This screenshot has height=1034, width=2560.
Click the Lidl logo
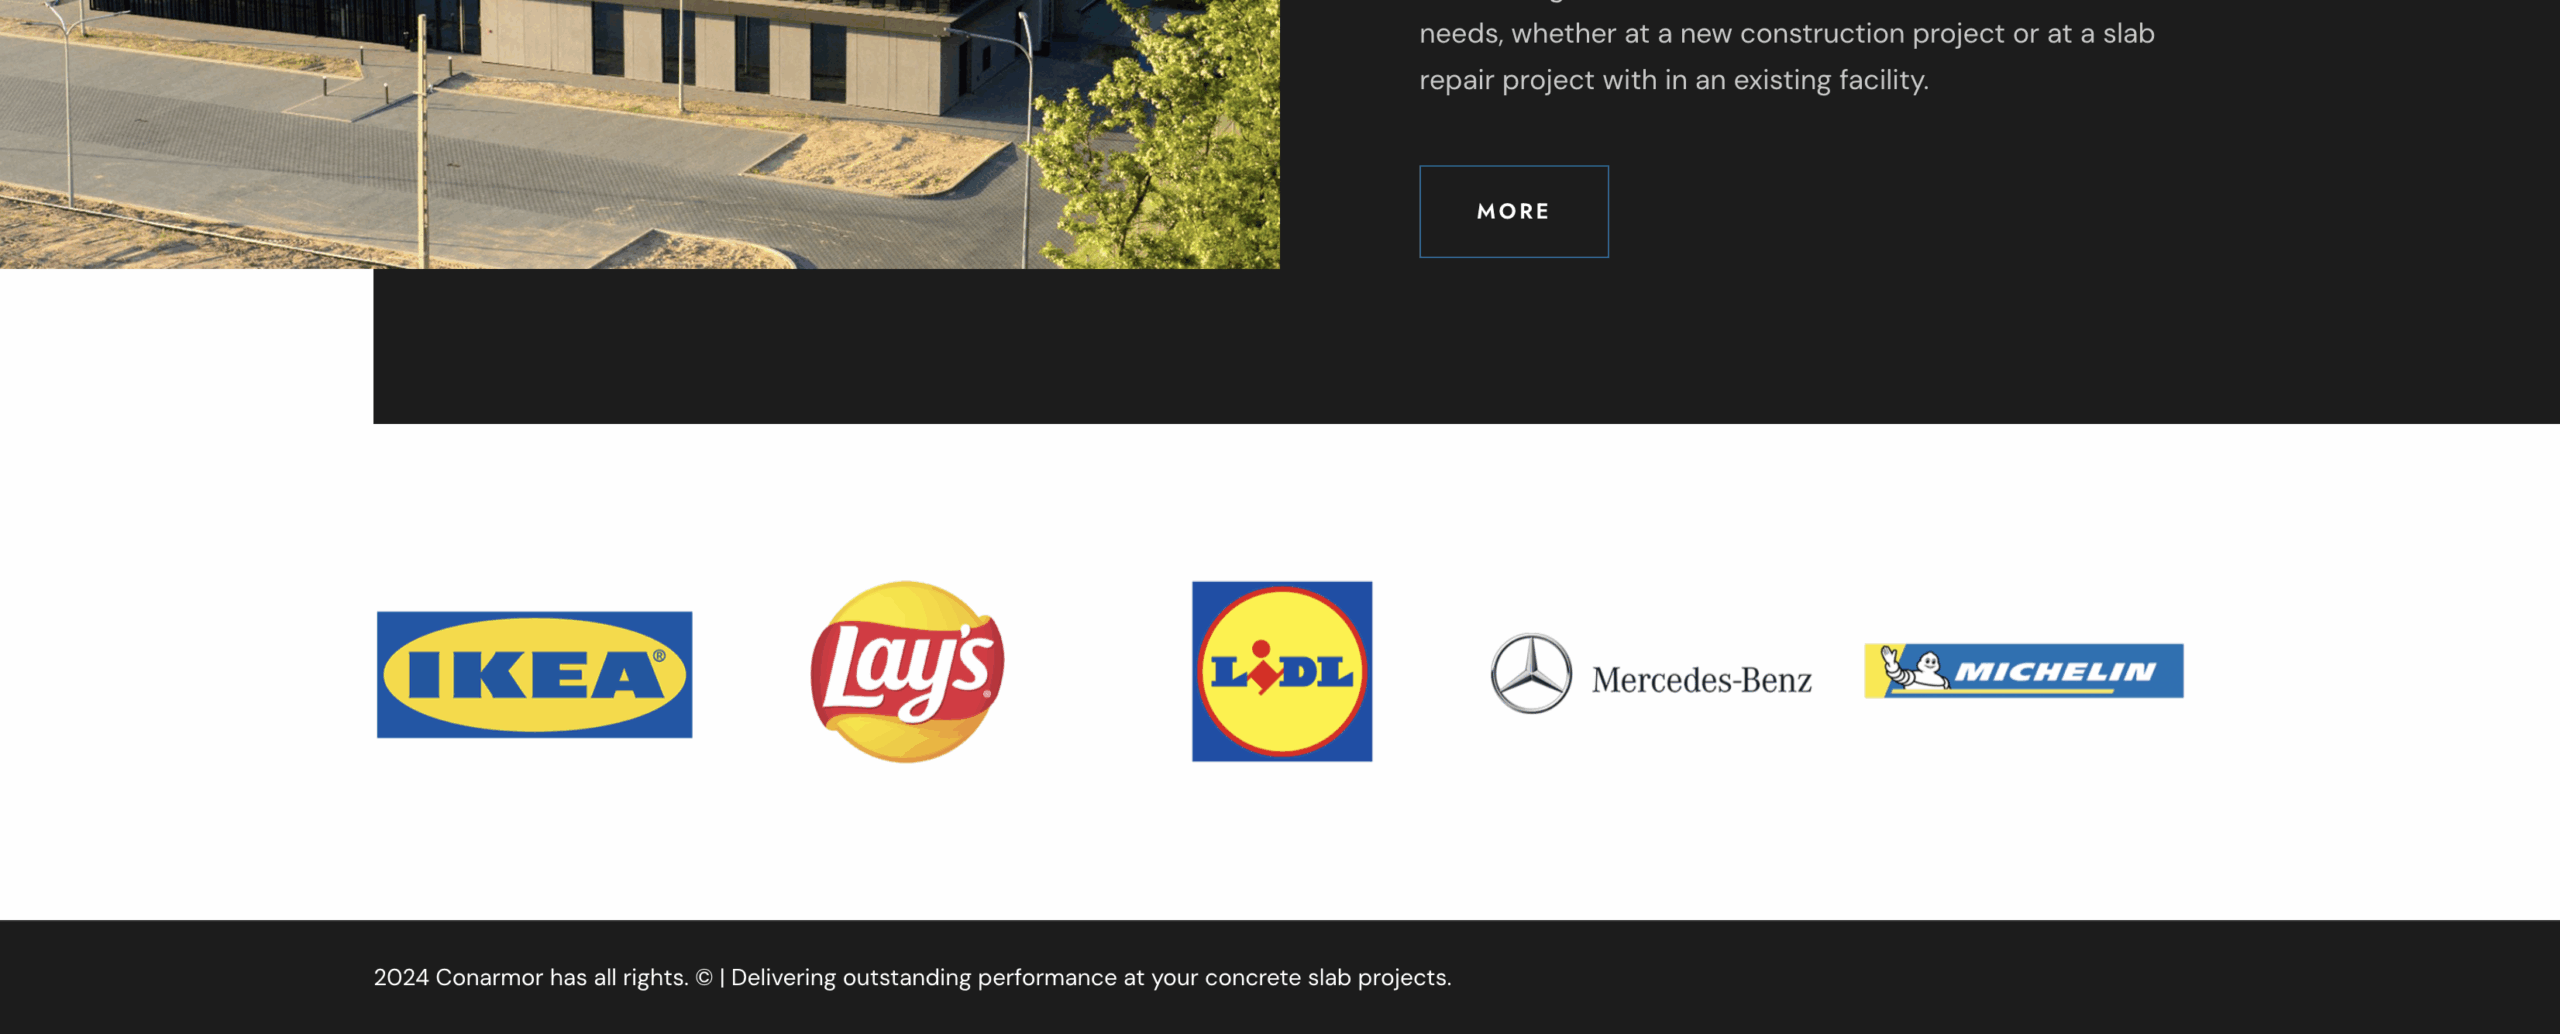click(1282, 671)
